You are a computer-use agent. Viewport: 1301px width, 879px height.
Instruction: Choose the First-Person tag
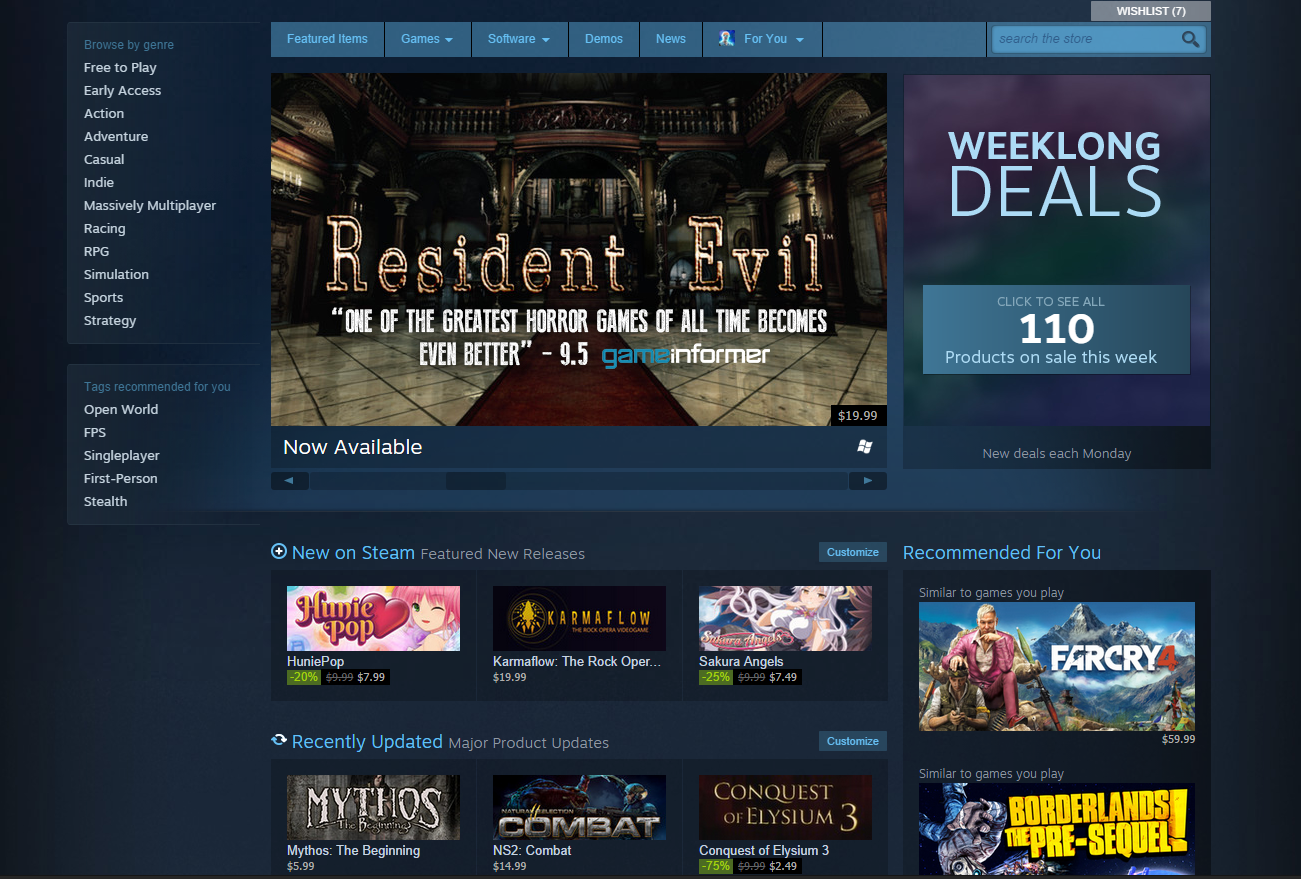point(121,479)
